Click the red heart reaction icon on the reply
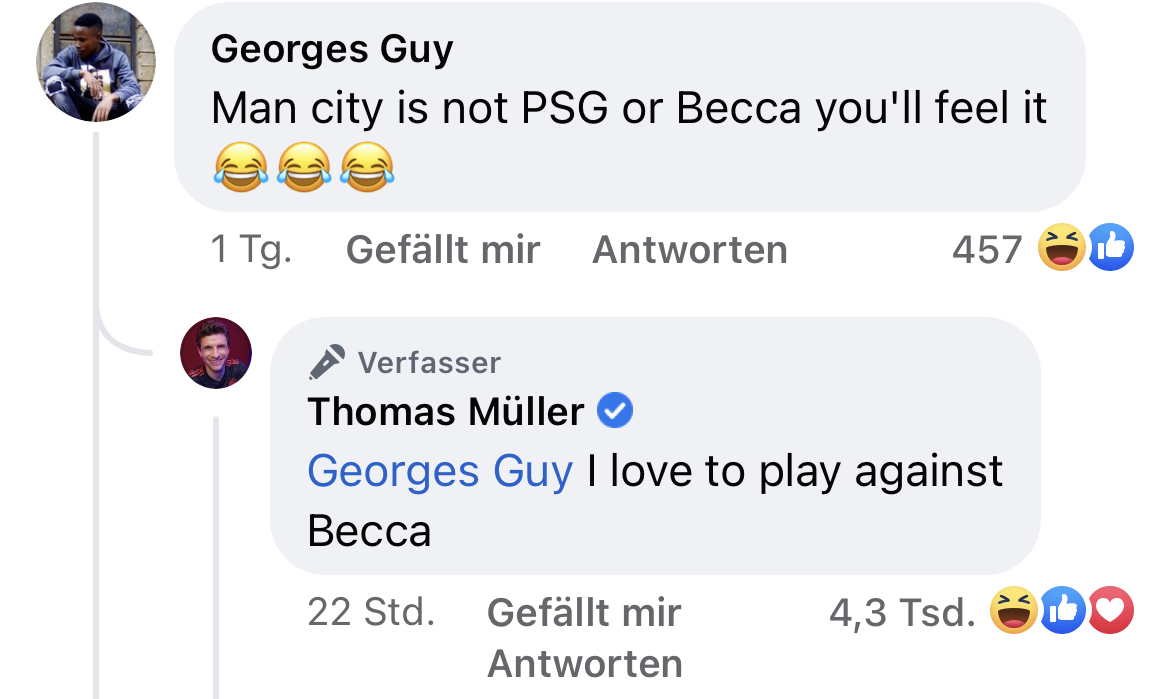Screen dimensions: 1170x699 click(1111, 611)
